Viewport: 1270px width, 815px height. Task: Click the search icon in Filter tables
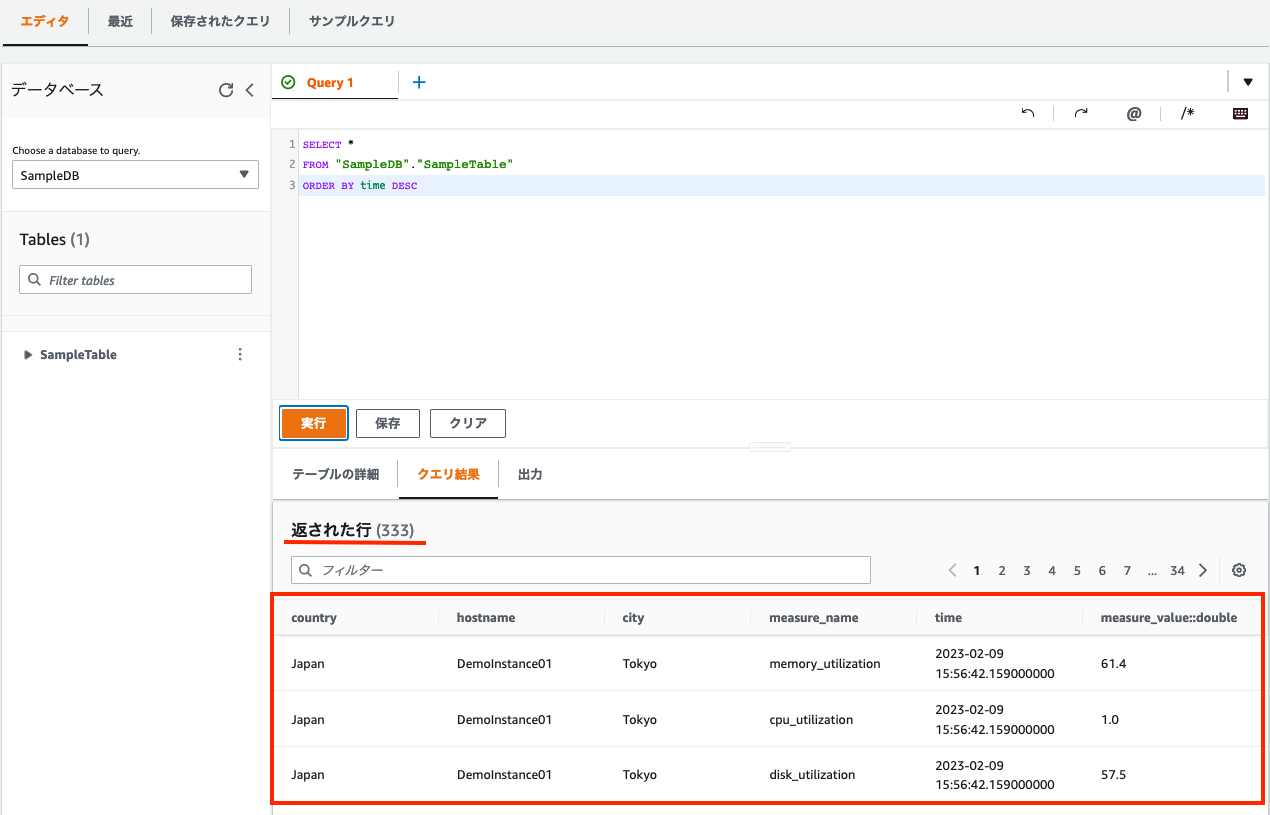35,279
